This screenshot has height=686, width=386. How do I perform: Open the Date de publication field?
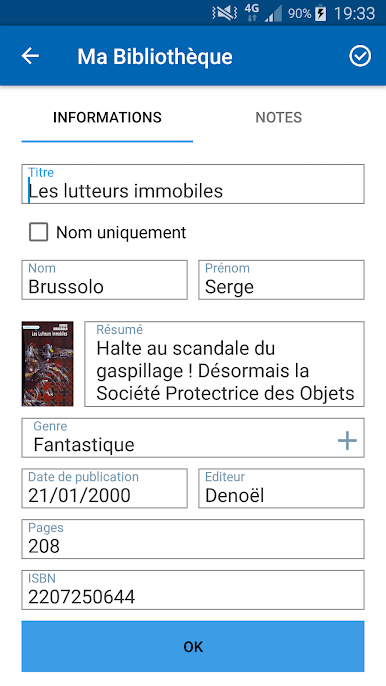click(105, 488)
